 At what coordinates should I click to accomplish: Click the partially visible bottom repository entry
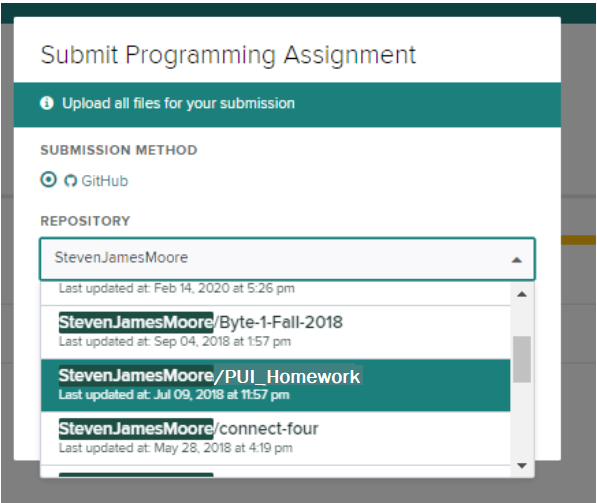click(x=275, y=471)
